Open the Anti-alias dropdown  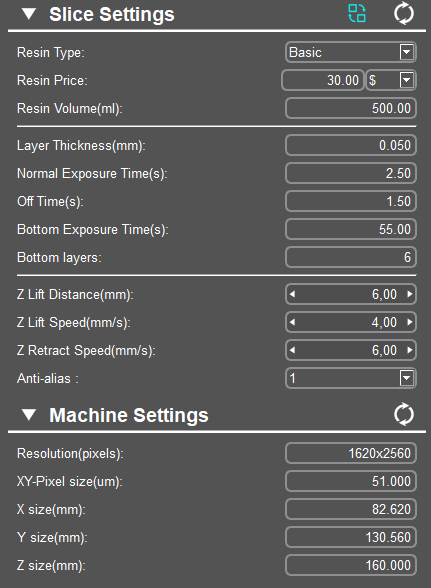tap(351, 378)
